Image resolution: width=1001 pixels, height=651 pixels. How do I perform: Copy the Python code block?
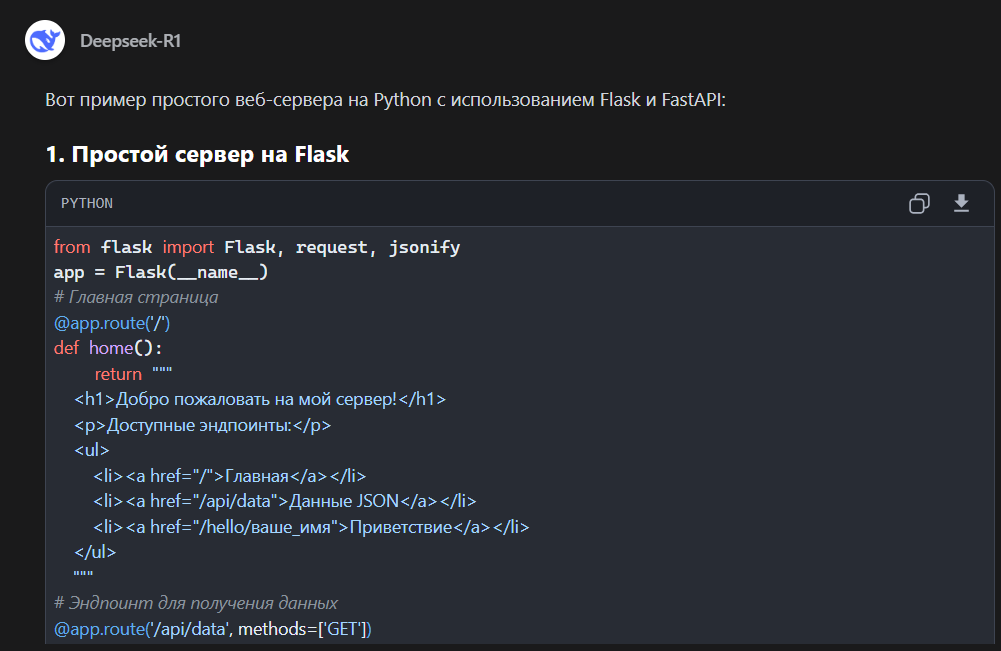919,204
